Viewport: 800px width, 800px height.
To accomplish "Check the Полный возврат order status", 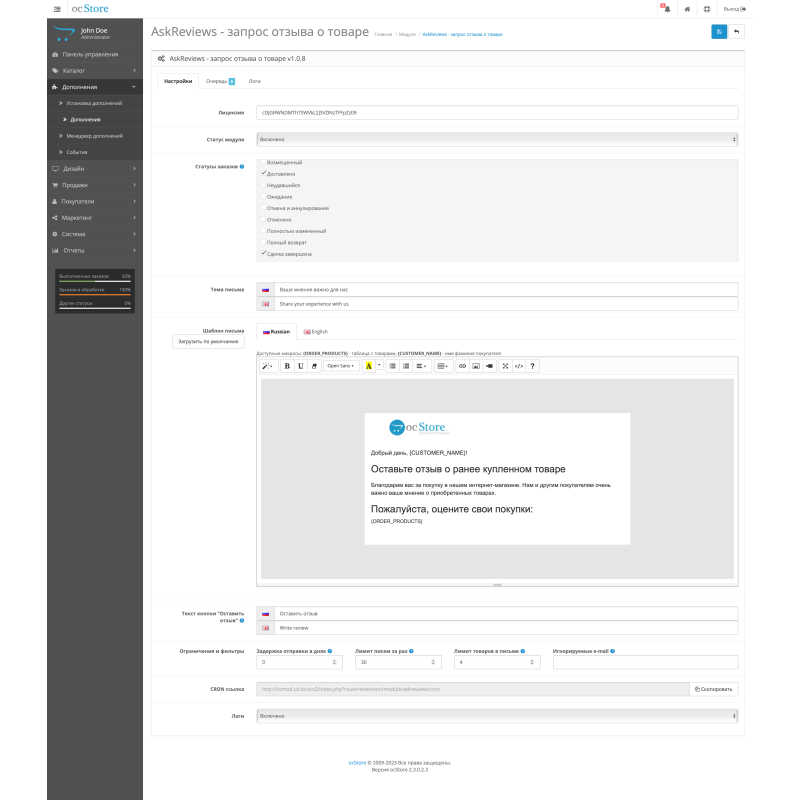I will [264, 242].
